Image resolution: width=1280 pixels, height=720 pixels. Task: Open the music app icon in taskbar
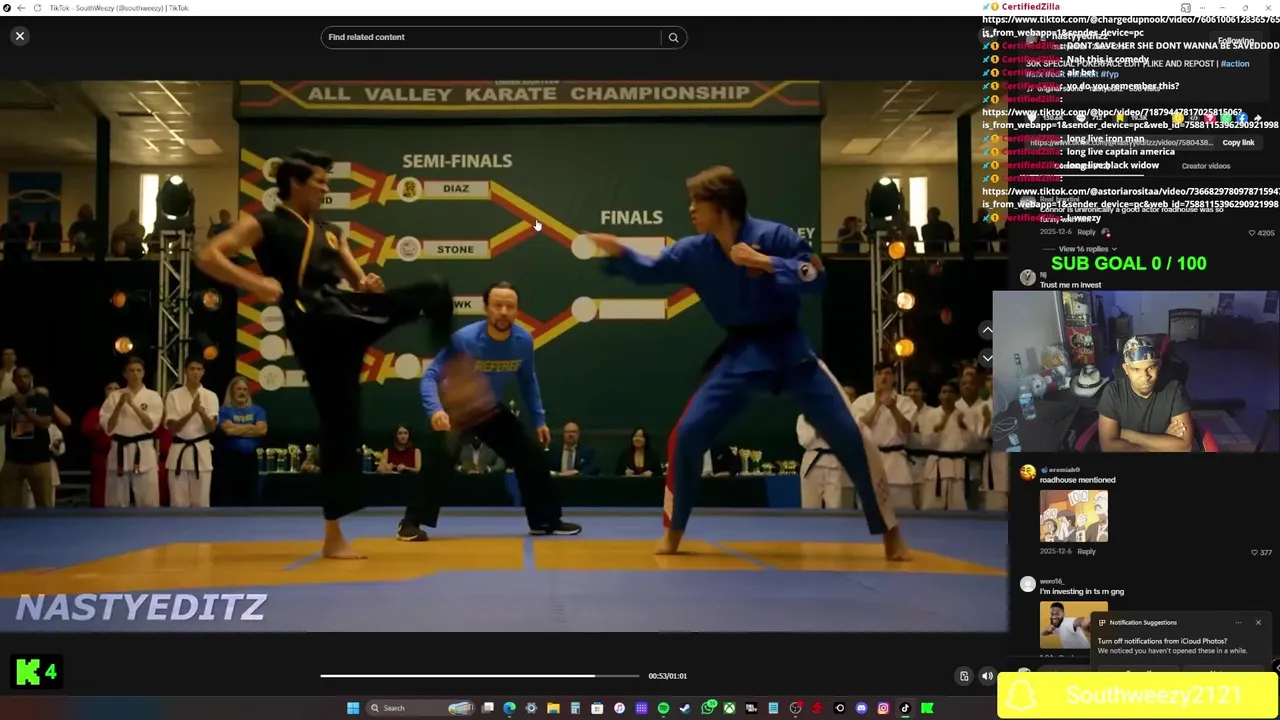pos(620,708)
